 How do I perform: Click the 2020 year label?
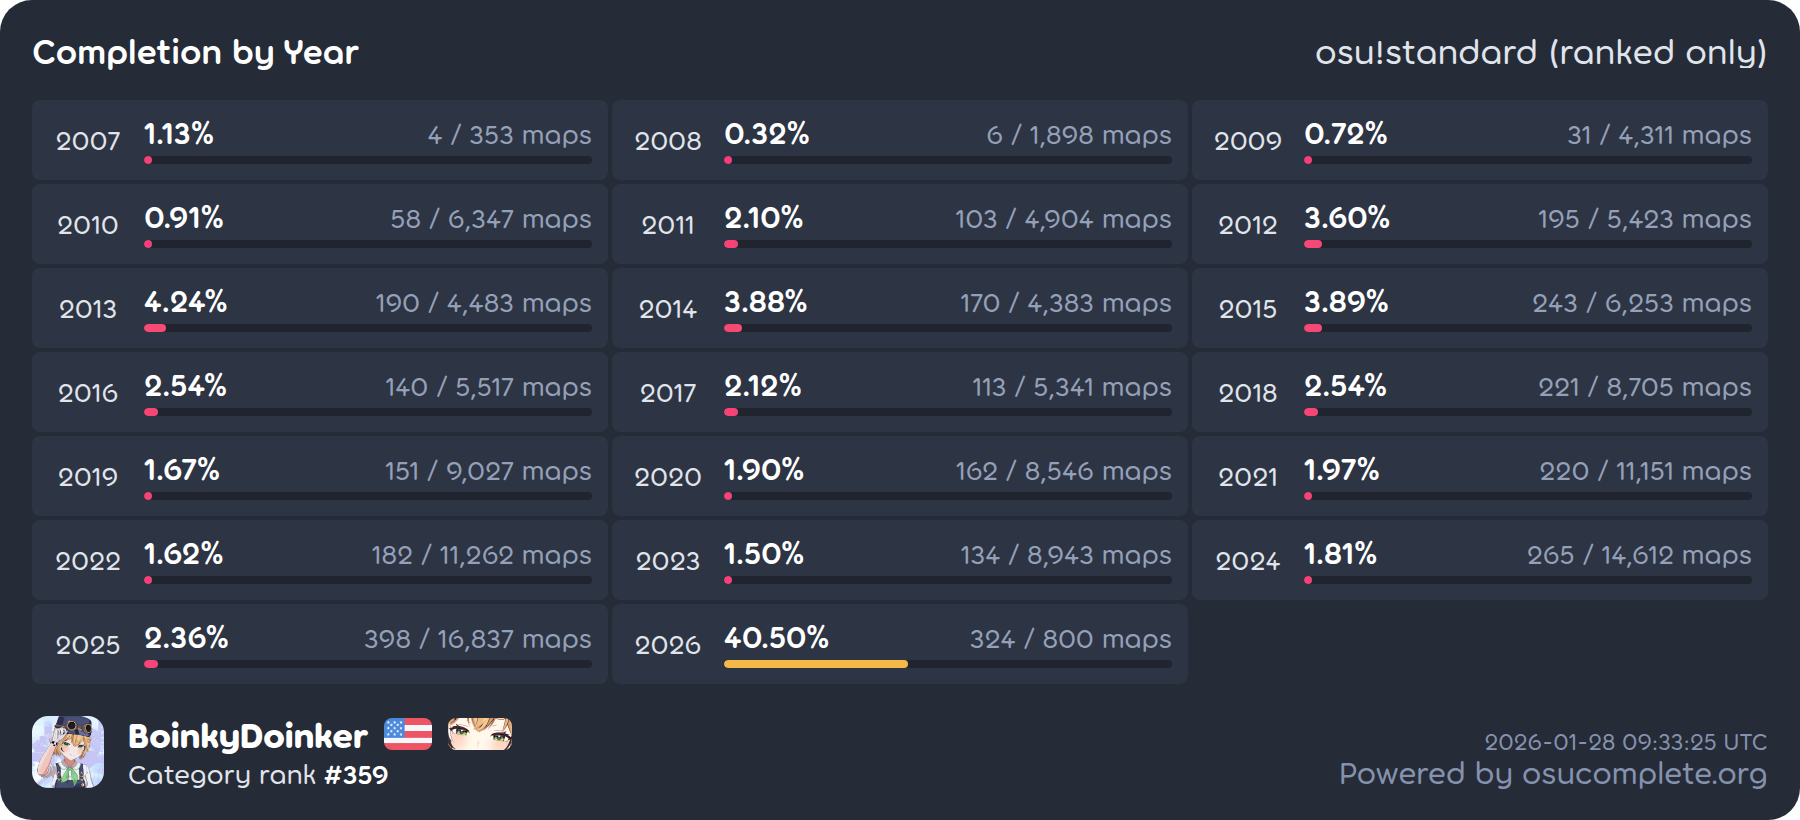pyautogui.click(x=668, y=477)
